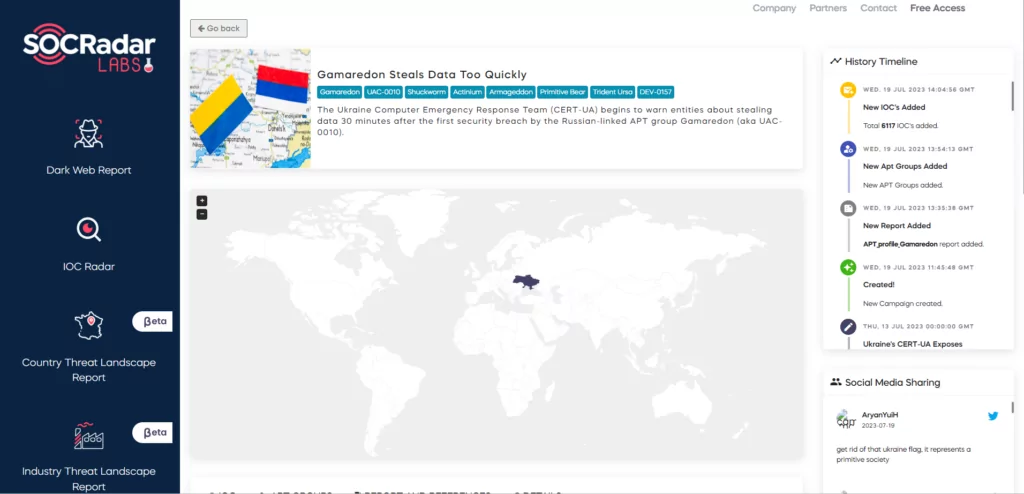Click the APT_profile_Gamaredon report text
The image size is (1024, 494).
[900, 244]
